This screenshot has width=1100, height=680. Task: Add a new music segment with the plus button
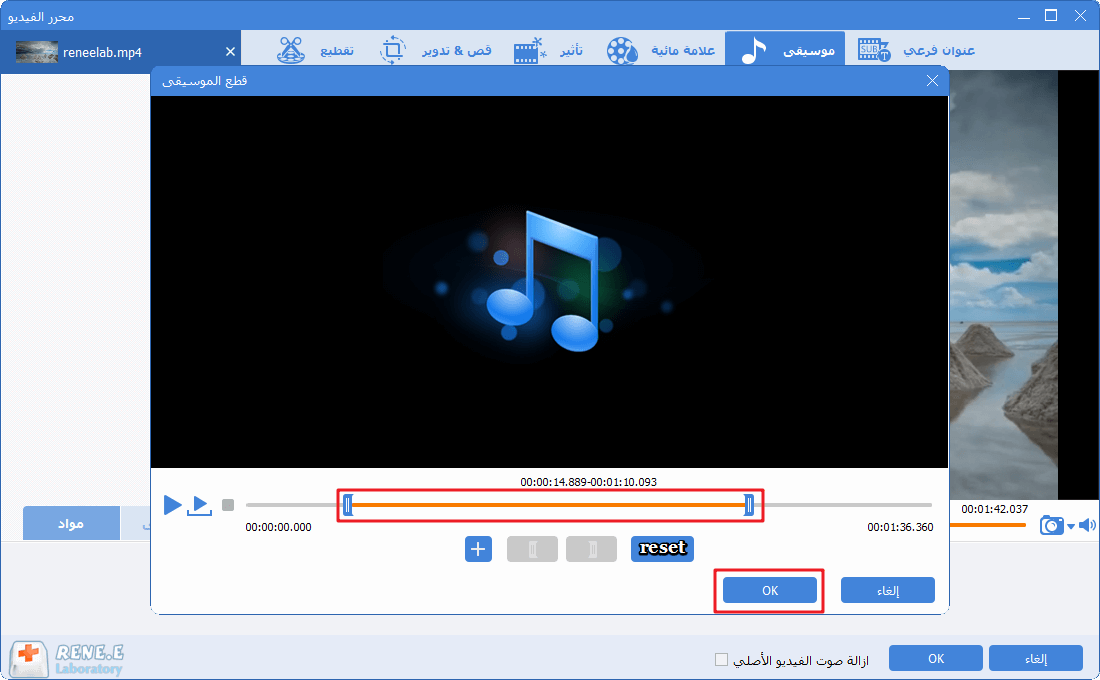(x=478, y=549)
